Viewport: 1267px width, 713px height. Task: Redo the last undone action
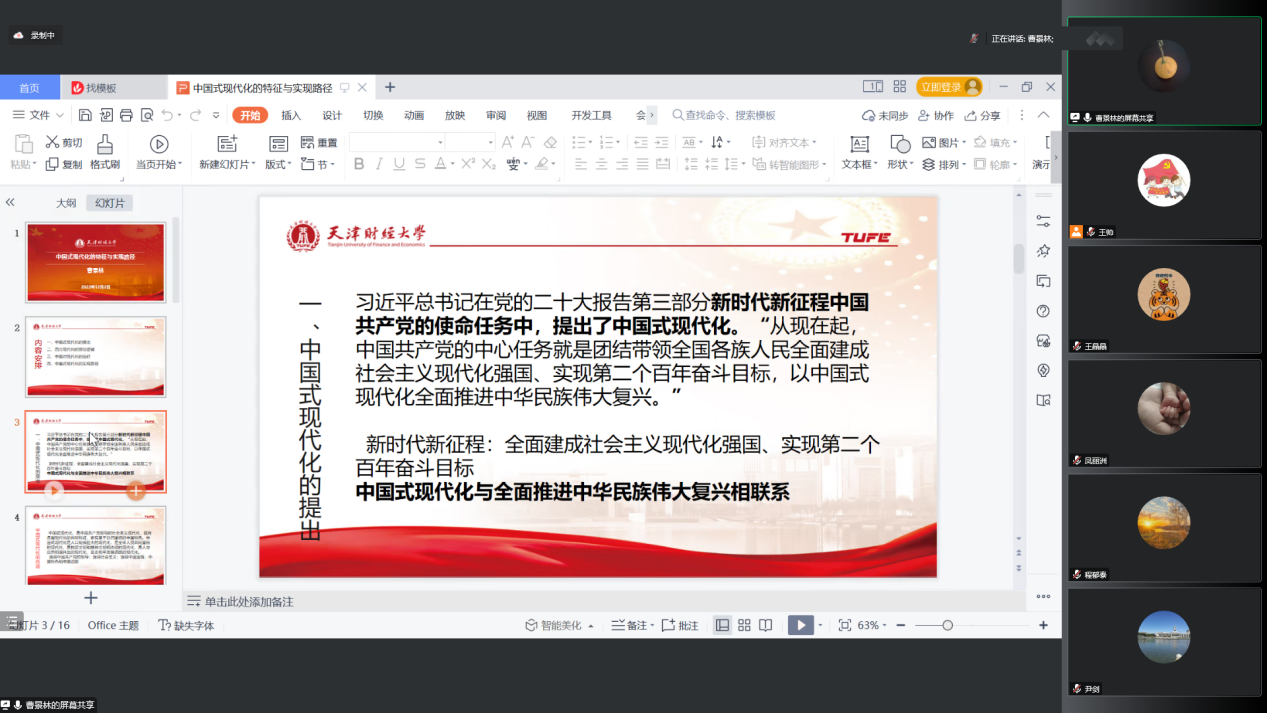(196, 115)
